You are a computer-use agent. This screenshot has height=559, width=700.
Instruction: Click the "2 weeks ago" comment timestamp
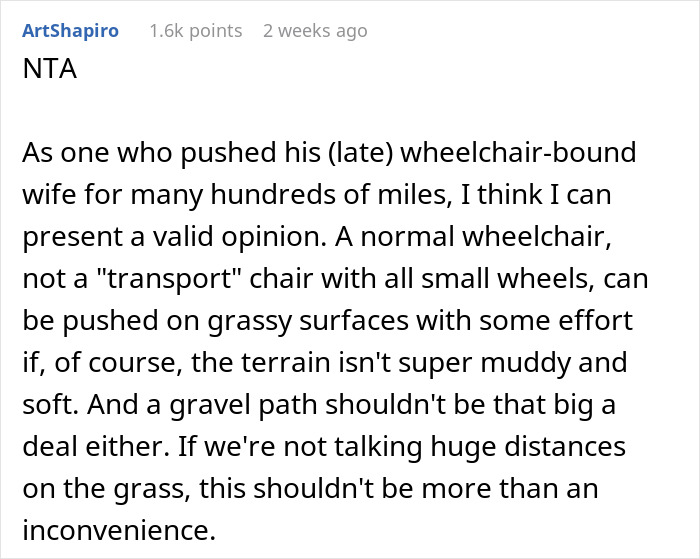315,31
